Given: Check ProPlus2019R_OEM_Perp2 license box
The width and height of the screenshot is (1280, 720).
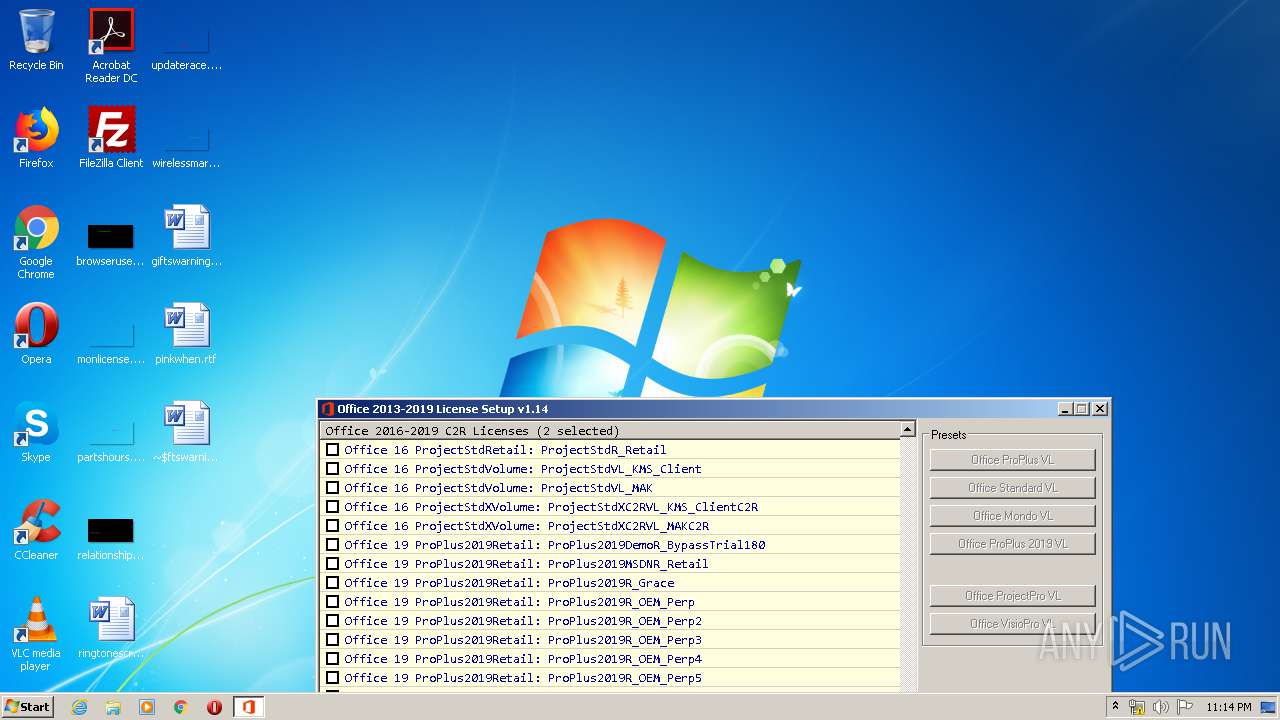Looking at the screenshot, I should (333, 621).
